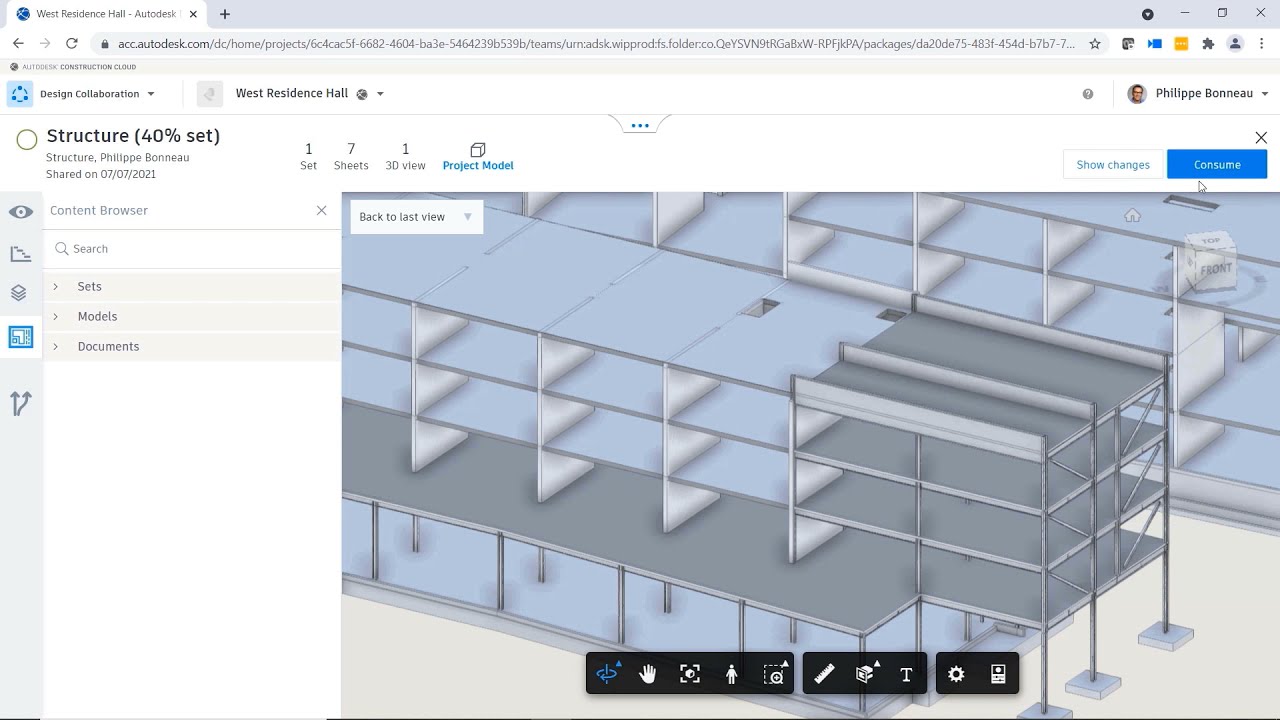Click the yellow extension icon
Image resolution: width=1280 pixels, height=720 pixels.
[1181, 44]
